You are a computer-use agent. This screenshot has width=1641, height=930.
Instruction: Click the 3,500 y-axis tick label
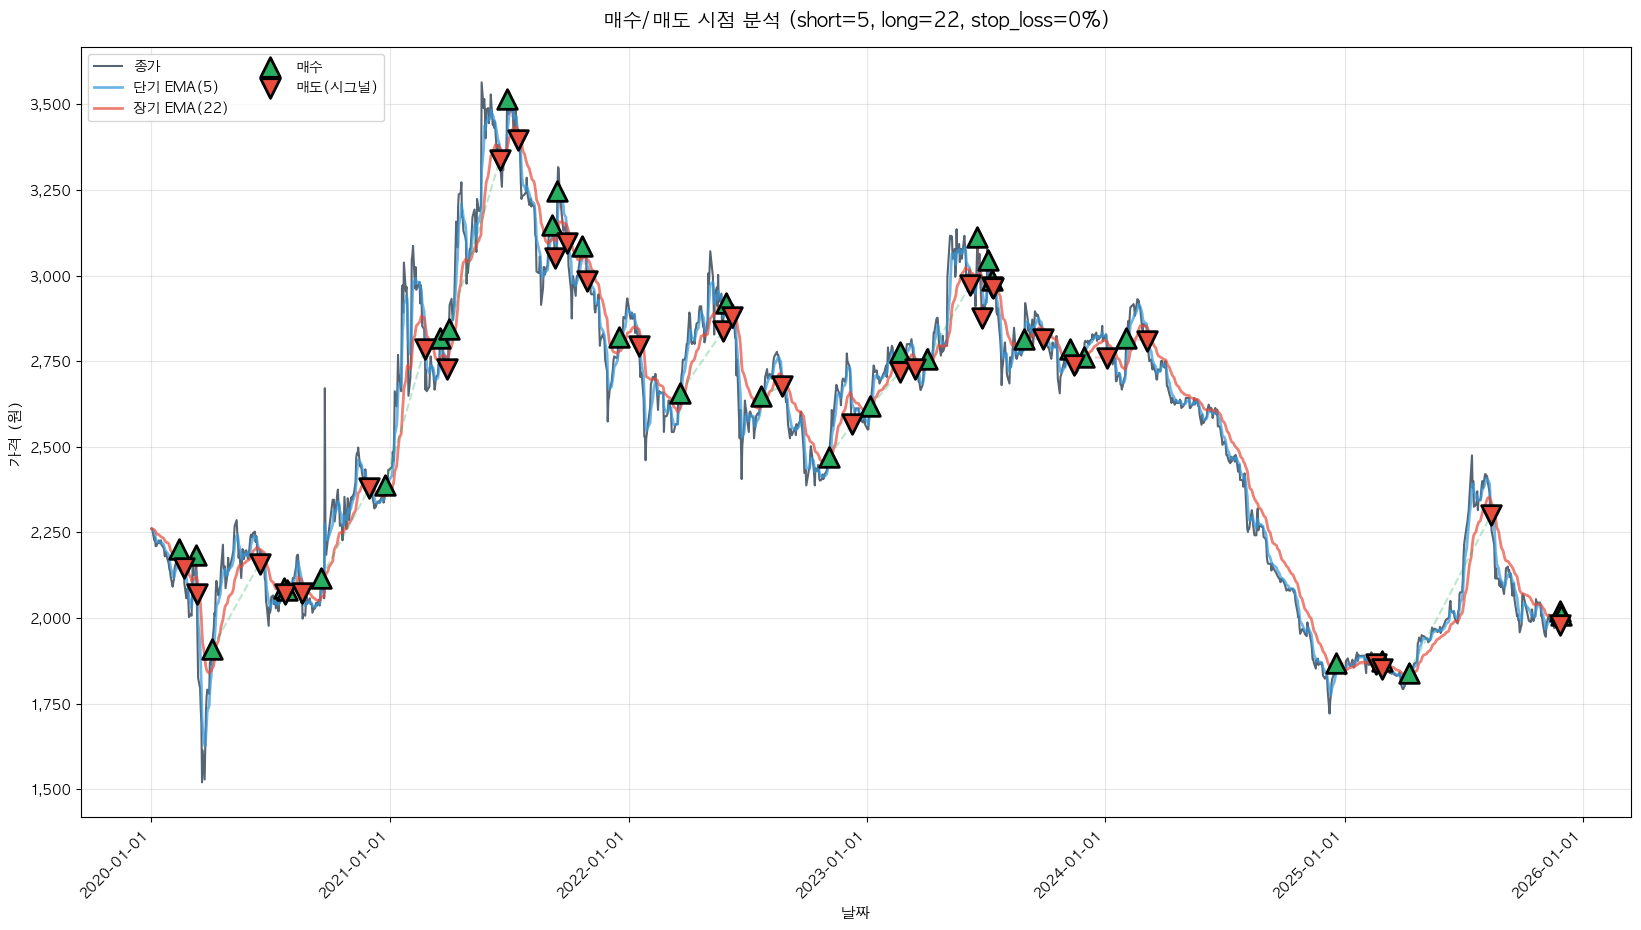point(50,105)
